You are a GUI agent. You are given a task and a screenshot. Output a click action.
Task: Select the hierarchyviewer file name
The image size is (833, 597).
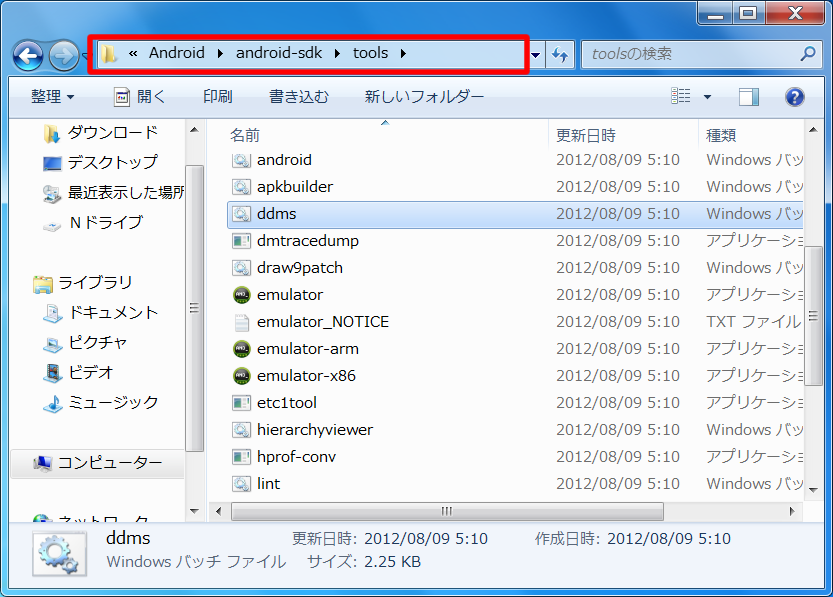(314, 430)
